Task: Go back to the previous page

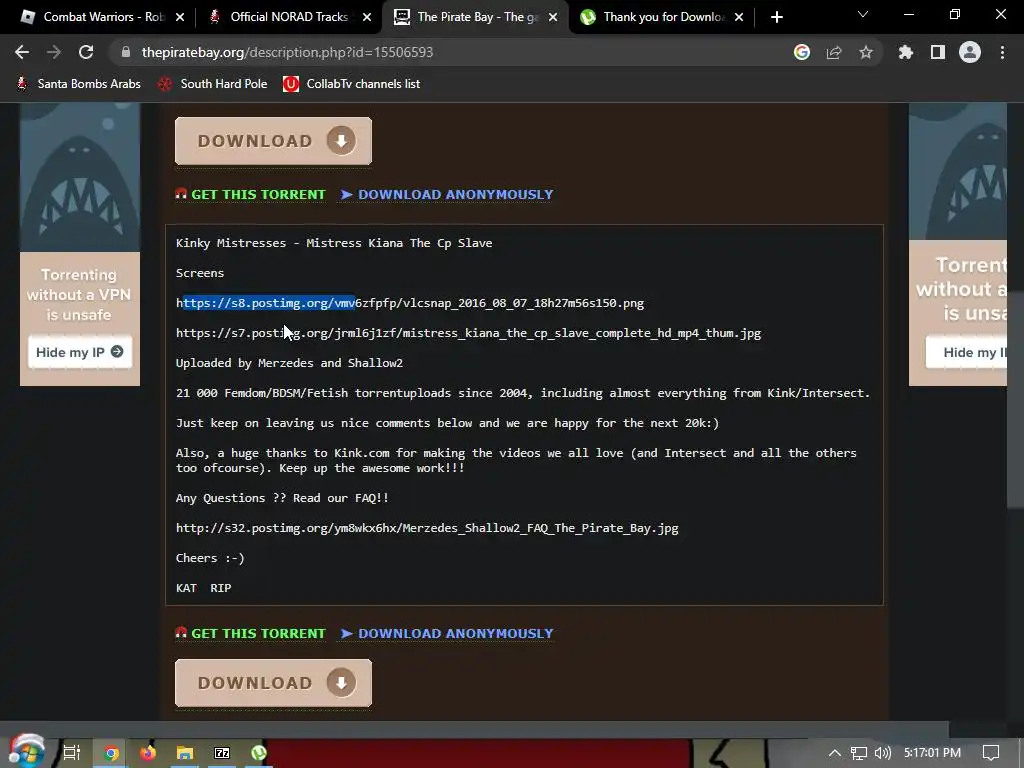Action: 22,52
